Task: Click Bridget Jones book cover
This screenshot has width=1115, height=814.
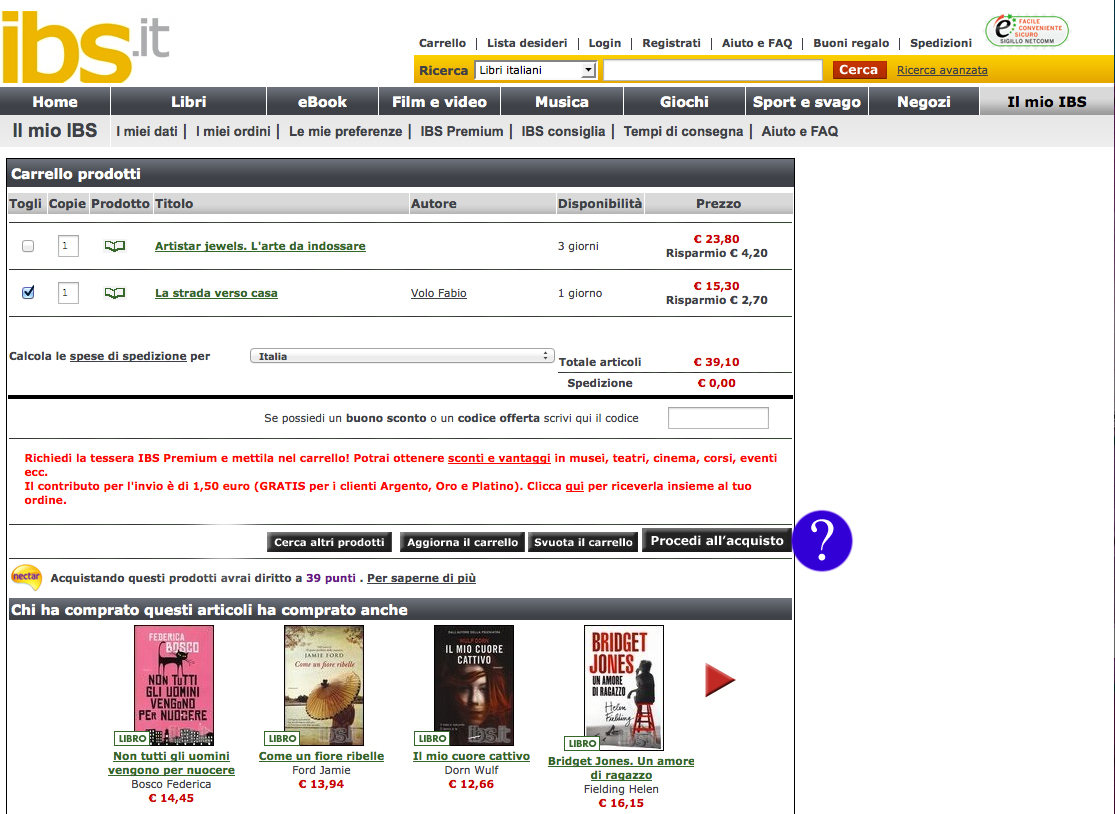Action: (x=624, y=687)
